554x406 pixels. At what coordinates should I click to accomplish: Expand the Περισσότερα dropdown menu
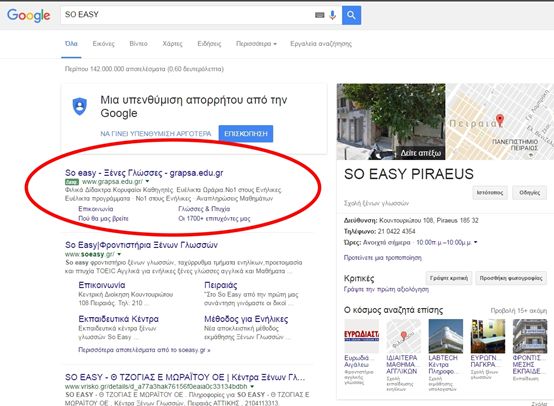[x=256, y=44]
